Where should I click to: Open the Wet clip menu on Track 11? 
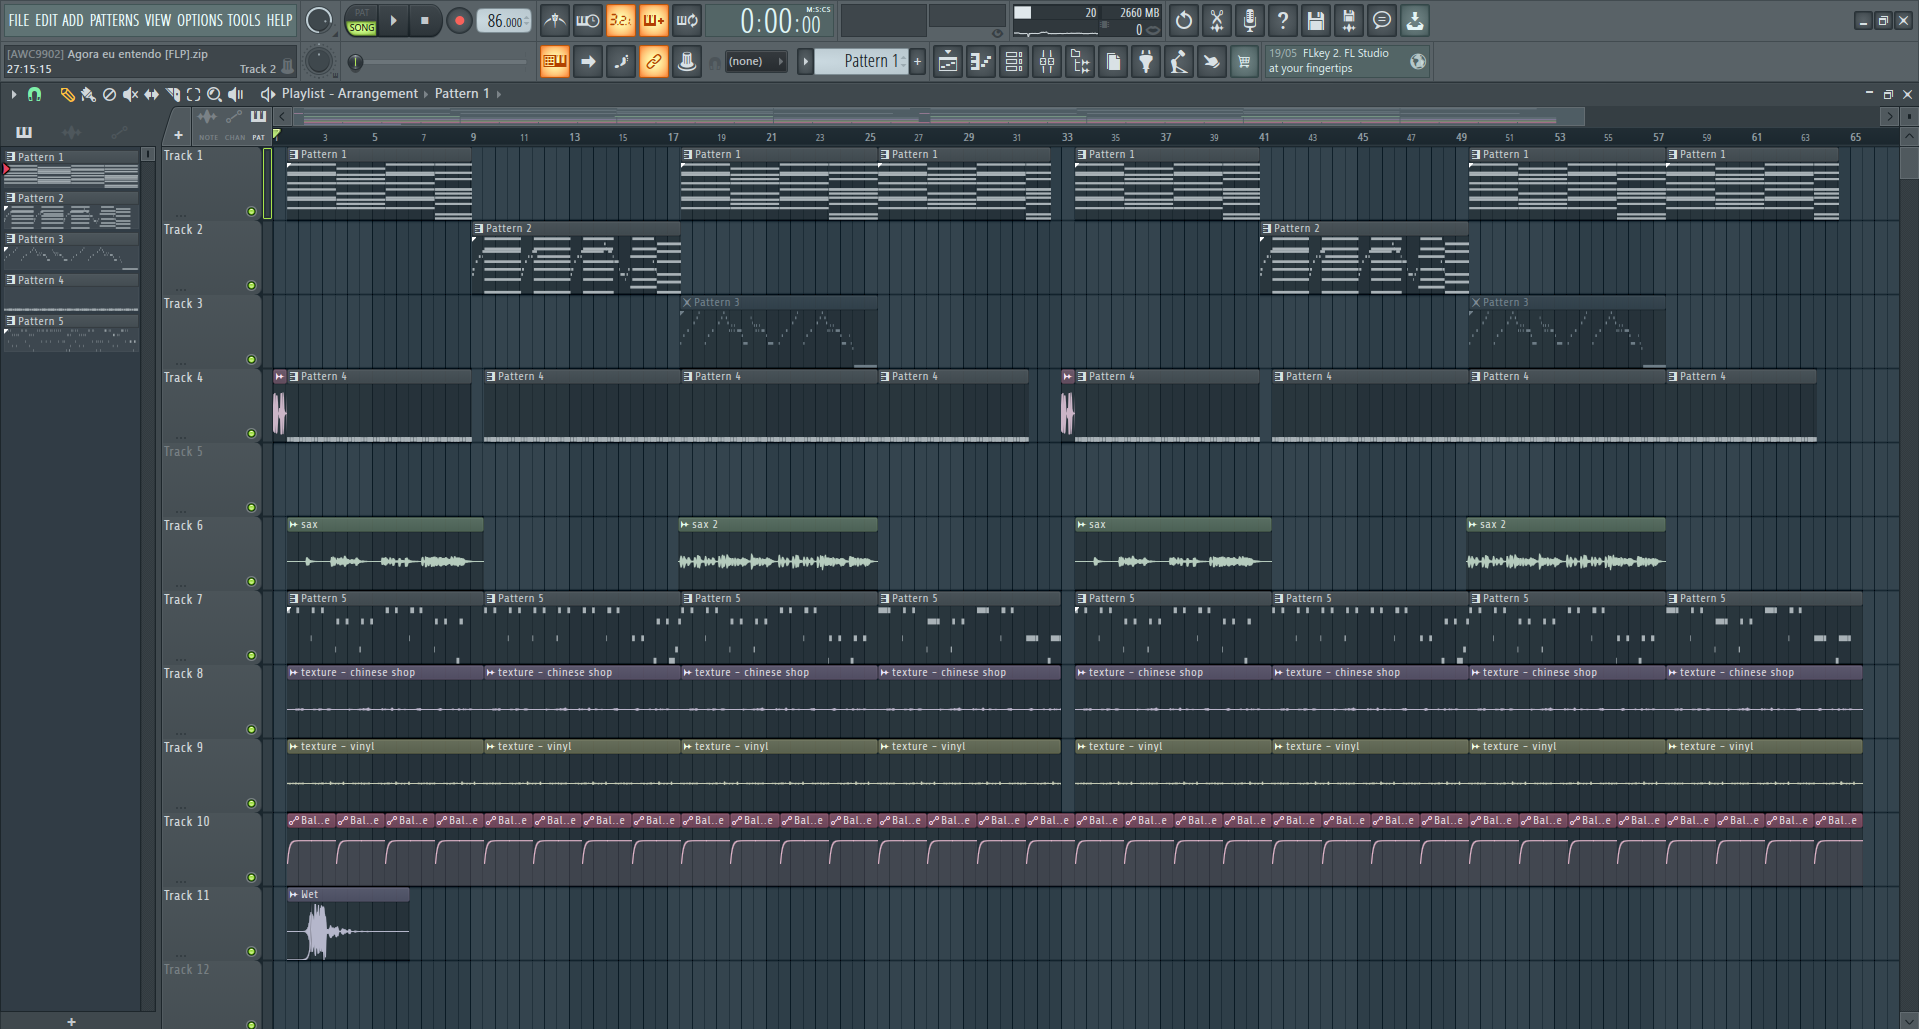294,895
